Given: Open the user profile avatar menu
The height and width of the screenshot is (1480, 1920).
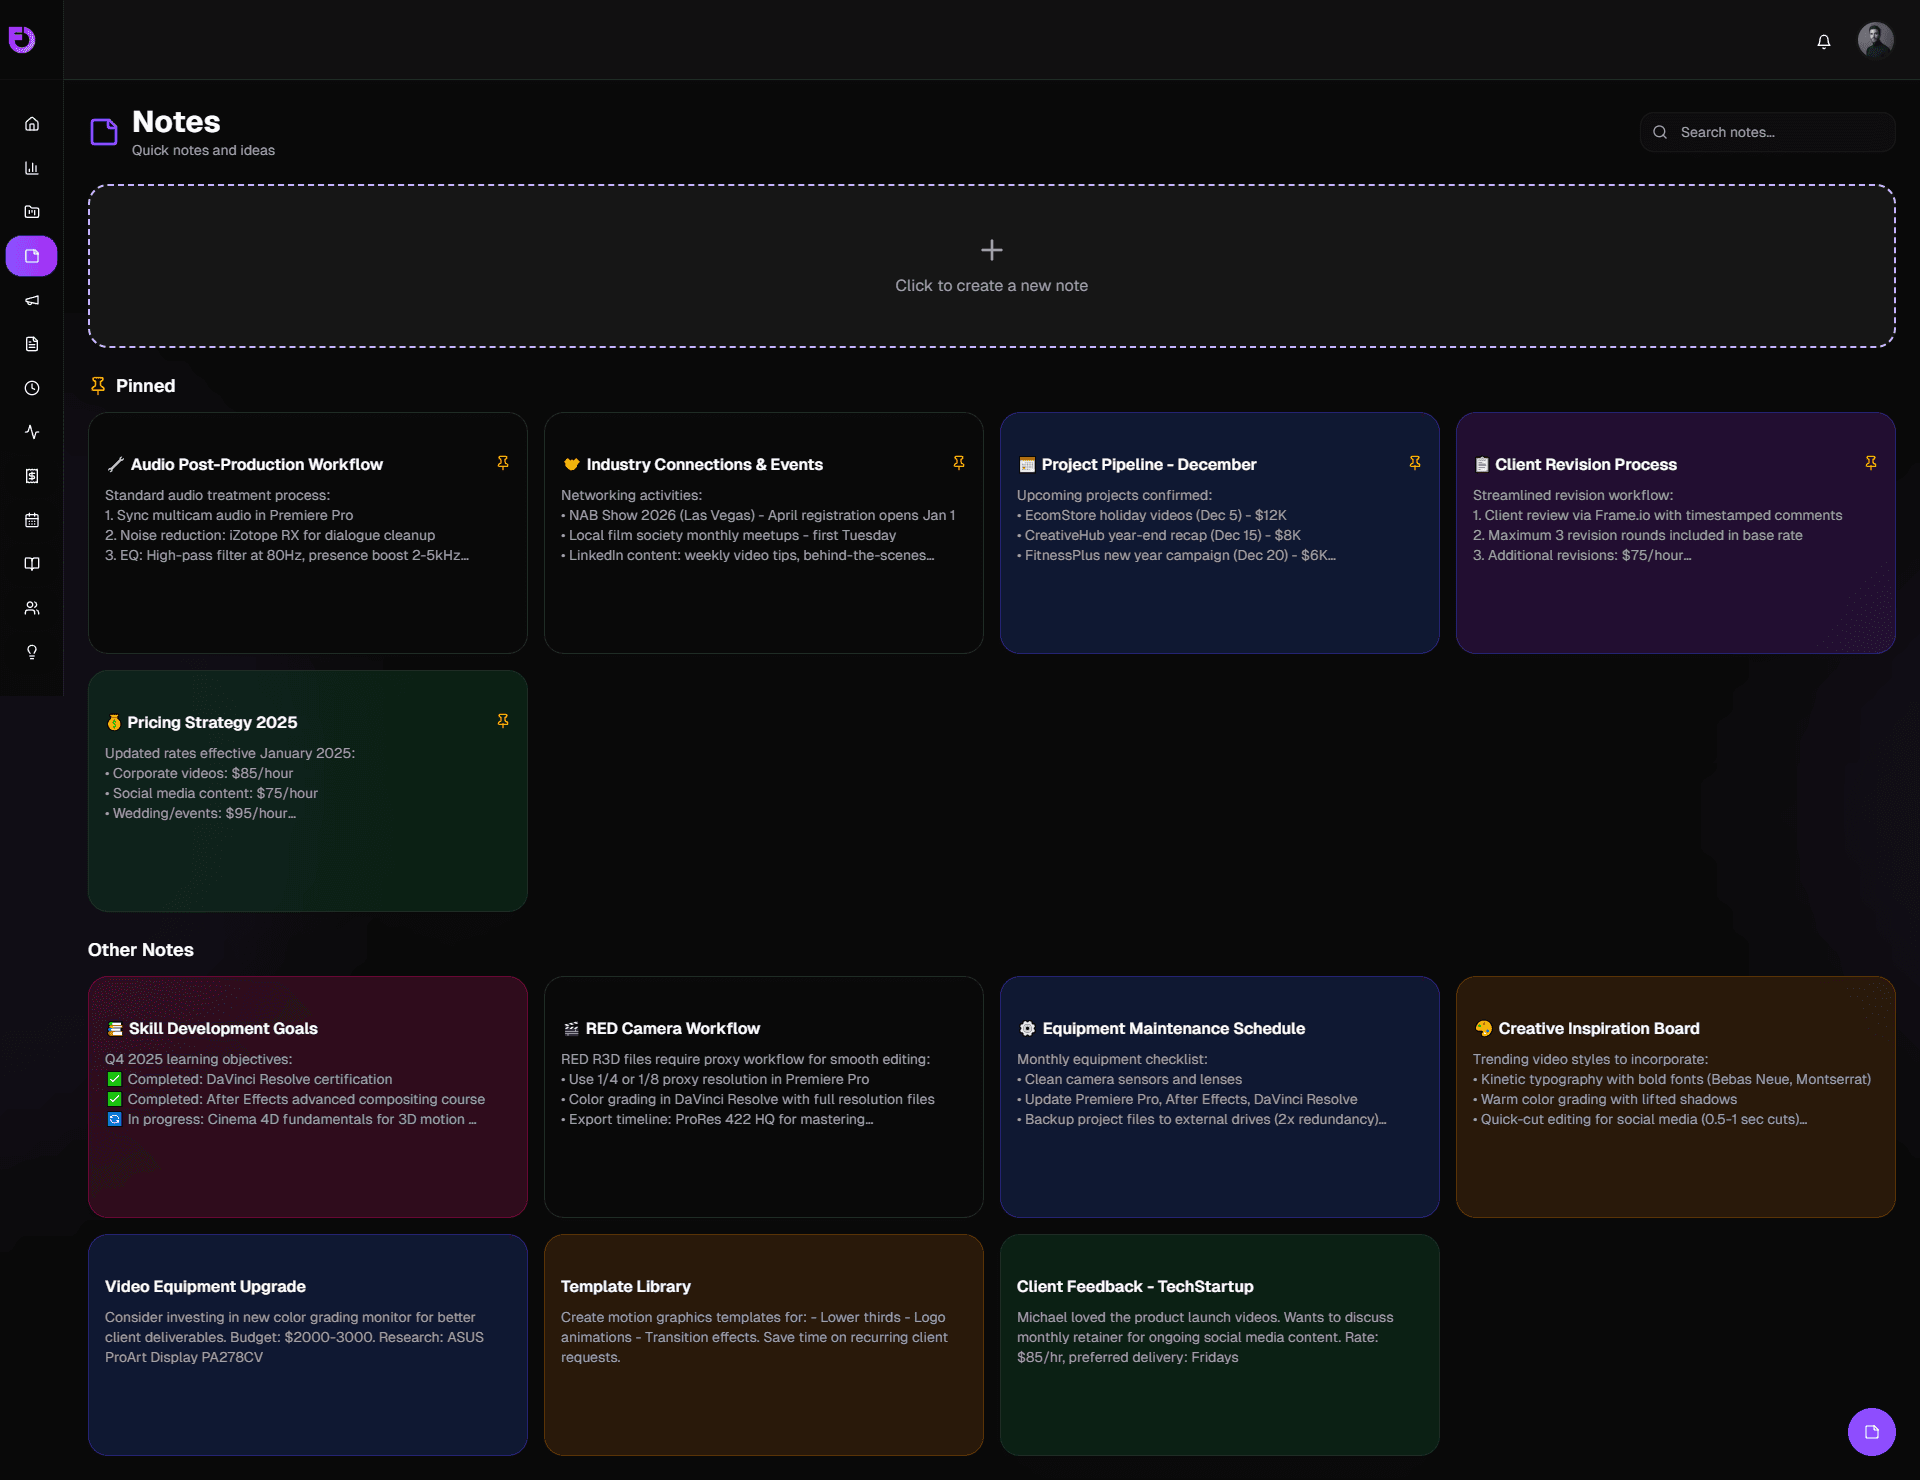Looking at the screenshot, I should 1875,41.
